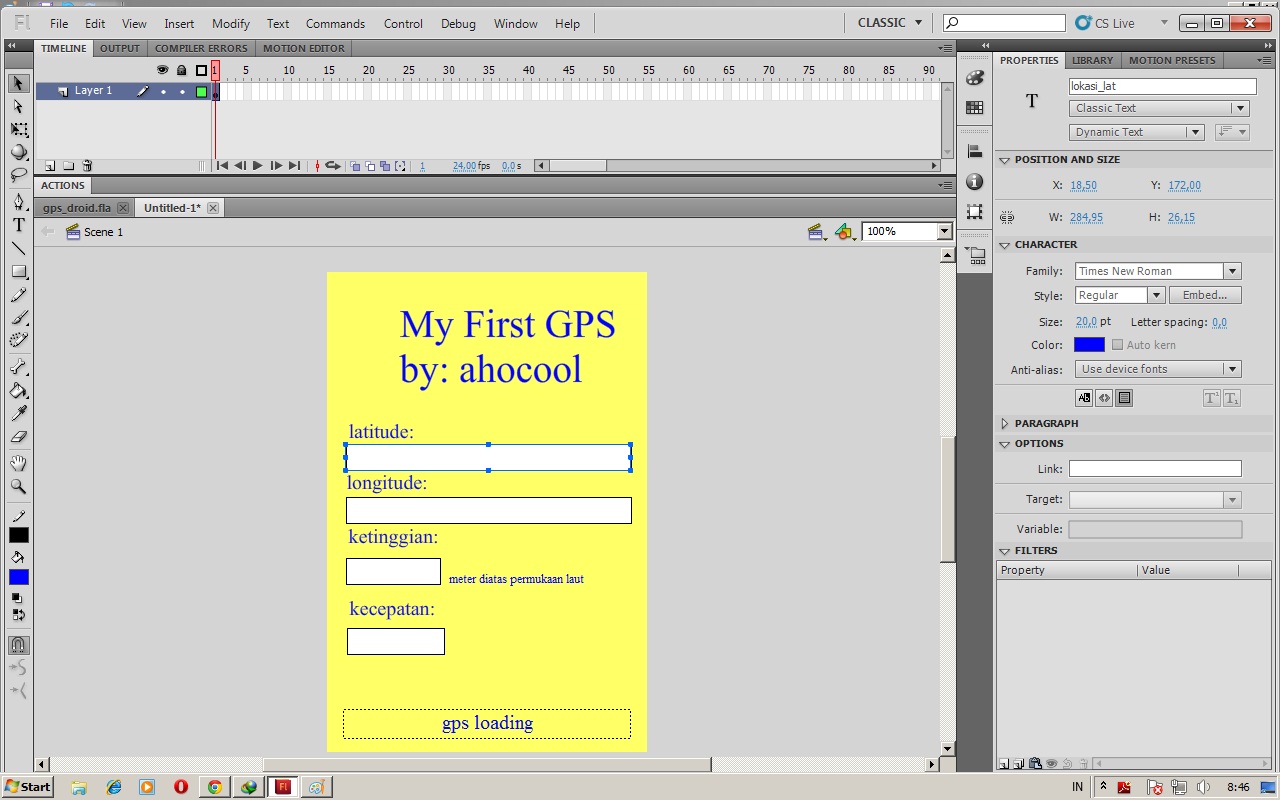Select the Hand tool
This screenshot has height=800, width=1280.
point(17,462)
